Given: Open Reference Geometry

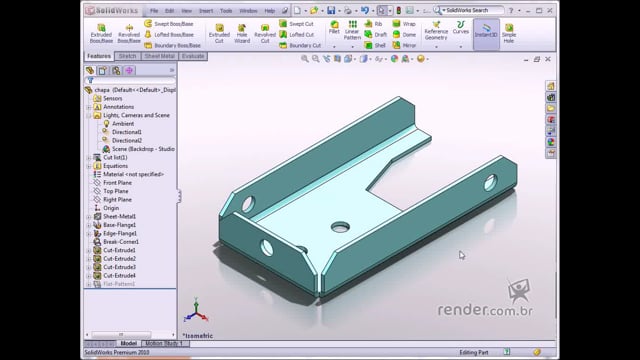Looking at the screenshot, I should (436, 31).
